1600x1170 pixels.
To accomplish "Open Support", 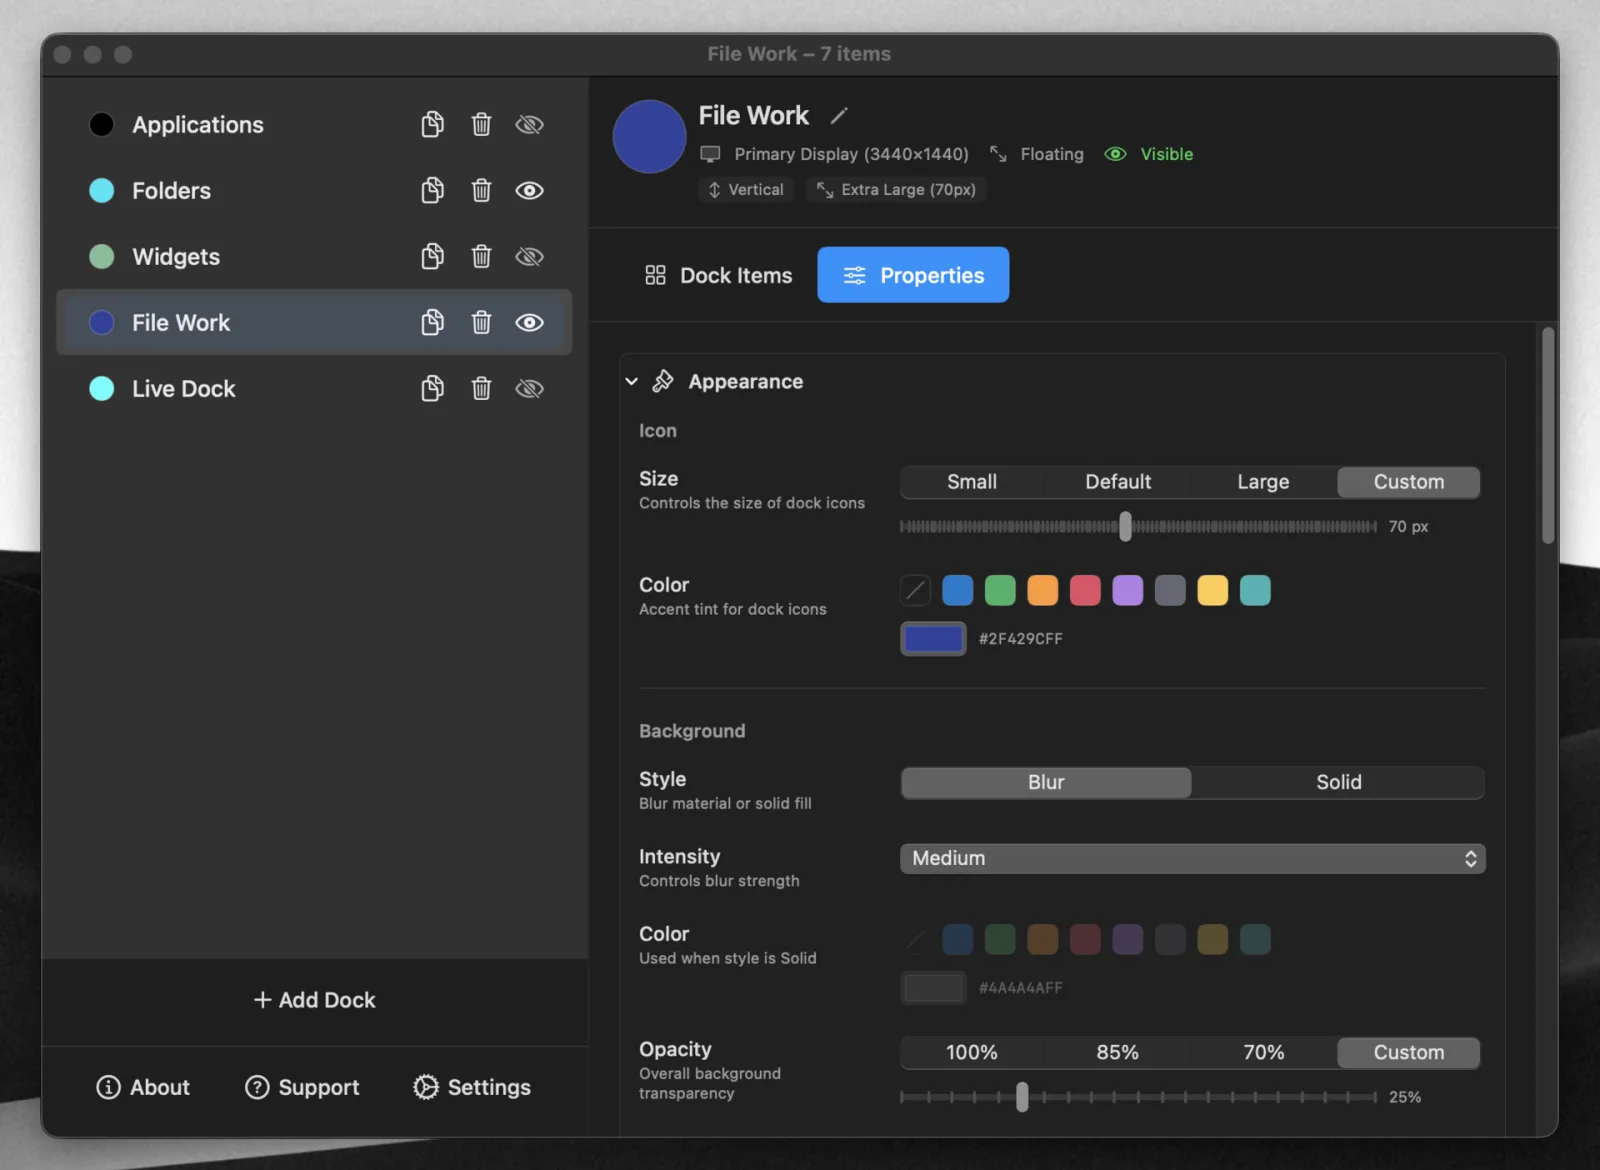I will click(302, 1087).
